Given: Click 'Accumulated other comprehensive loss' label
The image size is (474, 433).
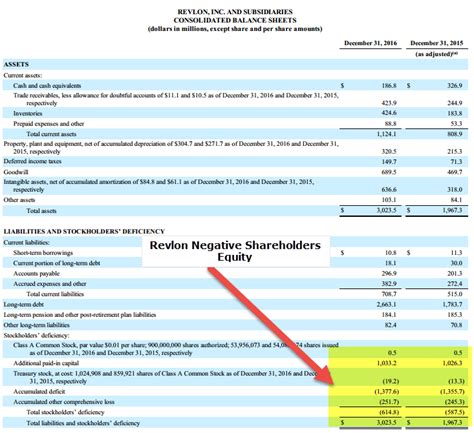Looking at the screenshot, I should [x=64, y=402].
